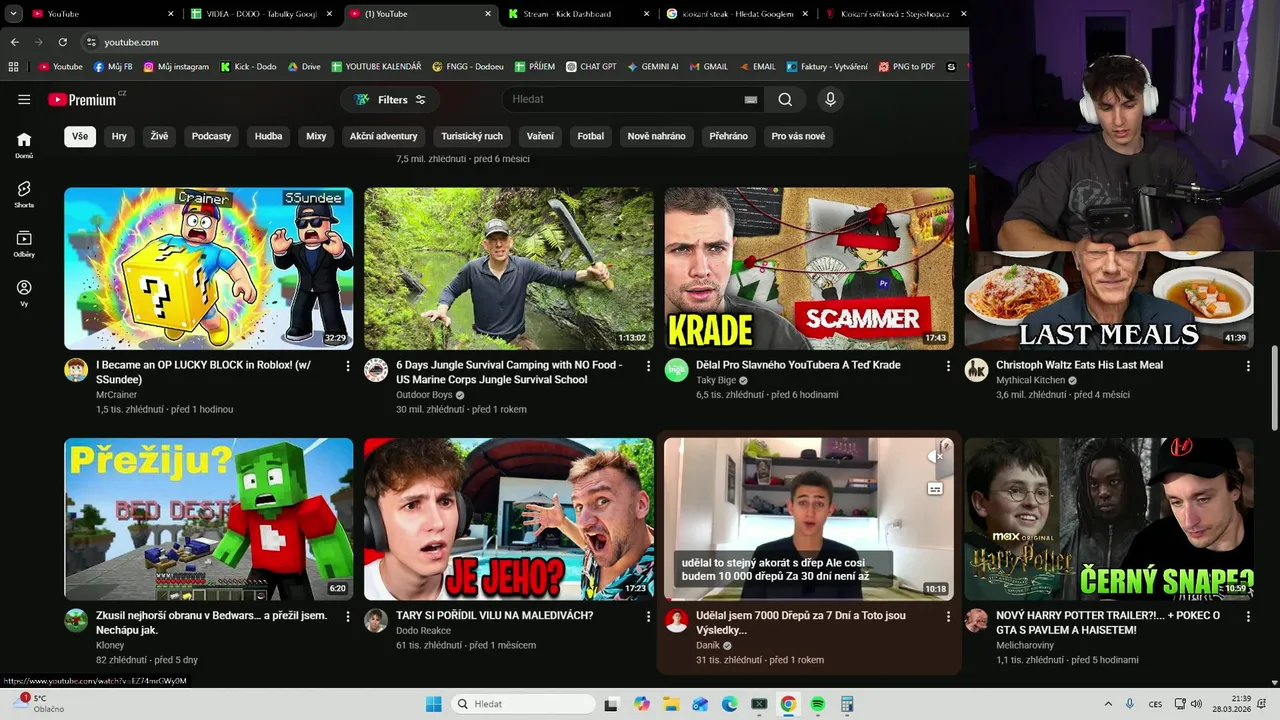Open the Taky Bige channel avatar

pos(676,370)
